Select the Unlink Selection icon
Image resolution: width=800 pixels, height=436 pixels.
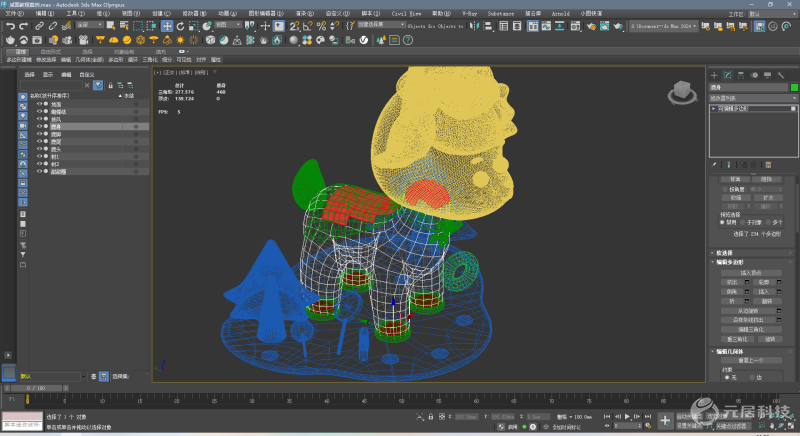pyautogui.click(x=53, y=26)
